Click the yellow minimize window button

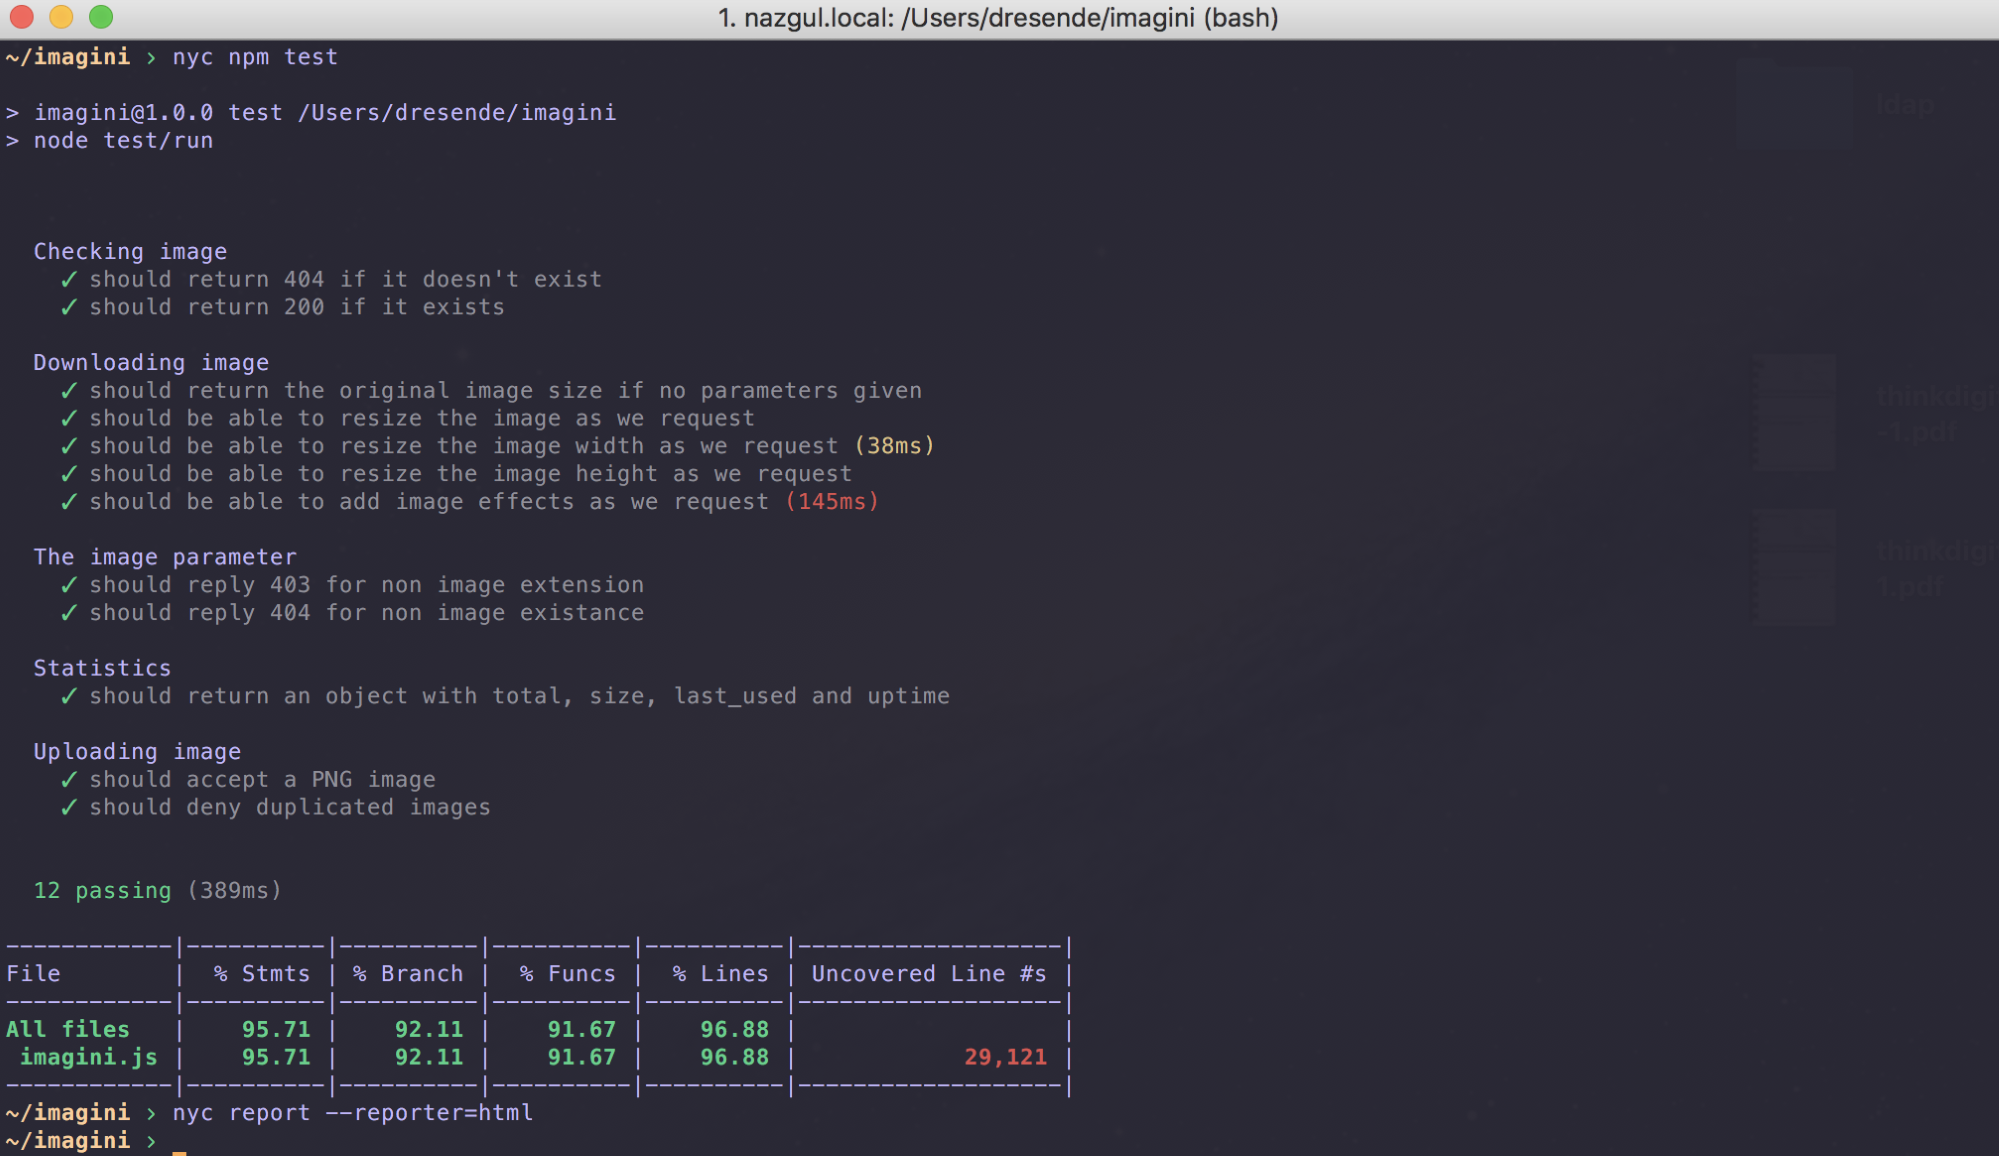(61, 17)
